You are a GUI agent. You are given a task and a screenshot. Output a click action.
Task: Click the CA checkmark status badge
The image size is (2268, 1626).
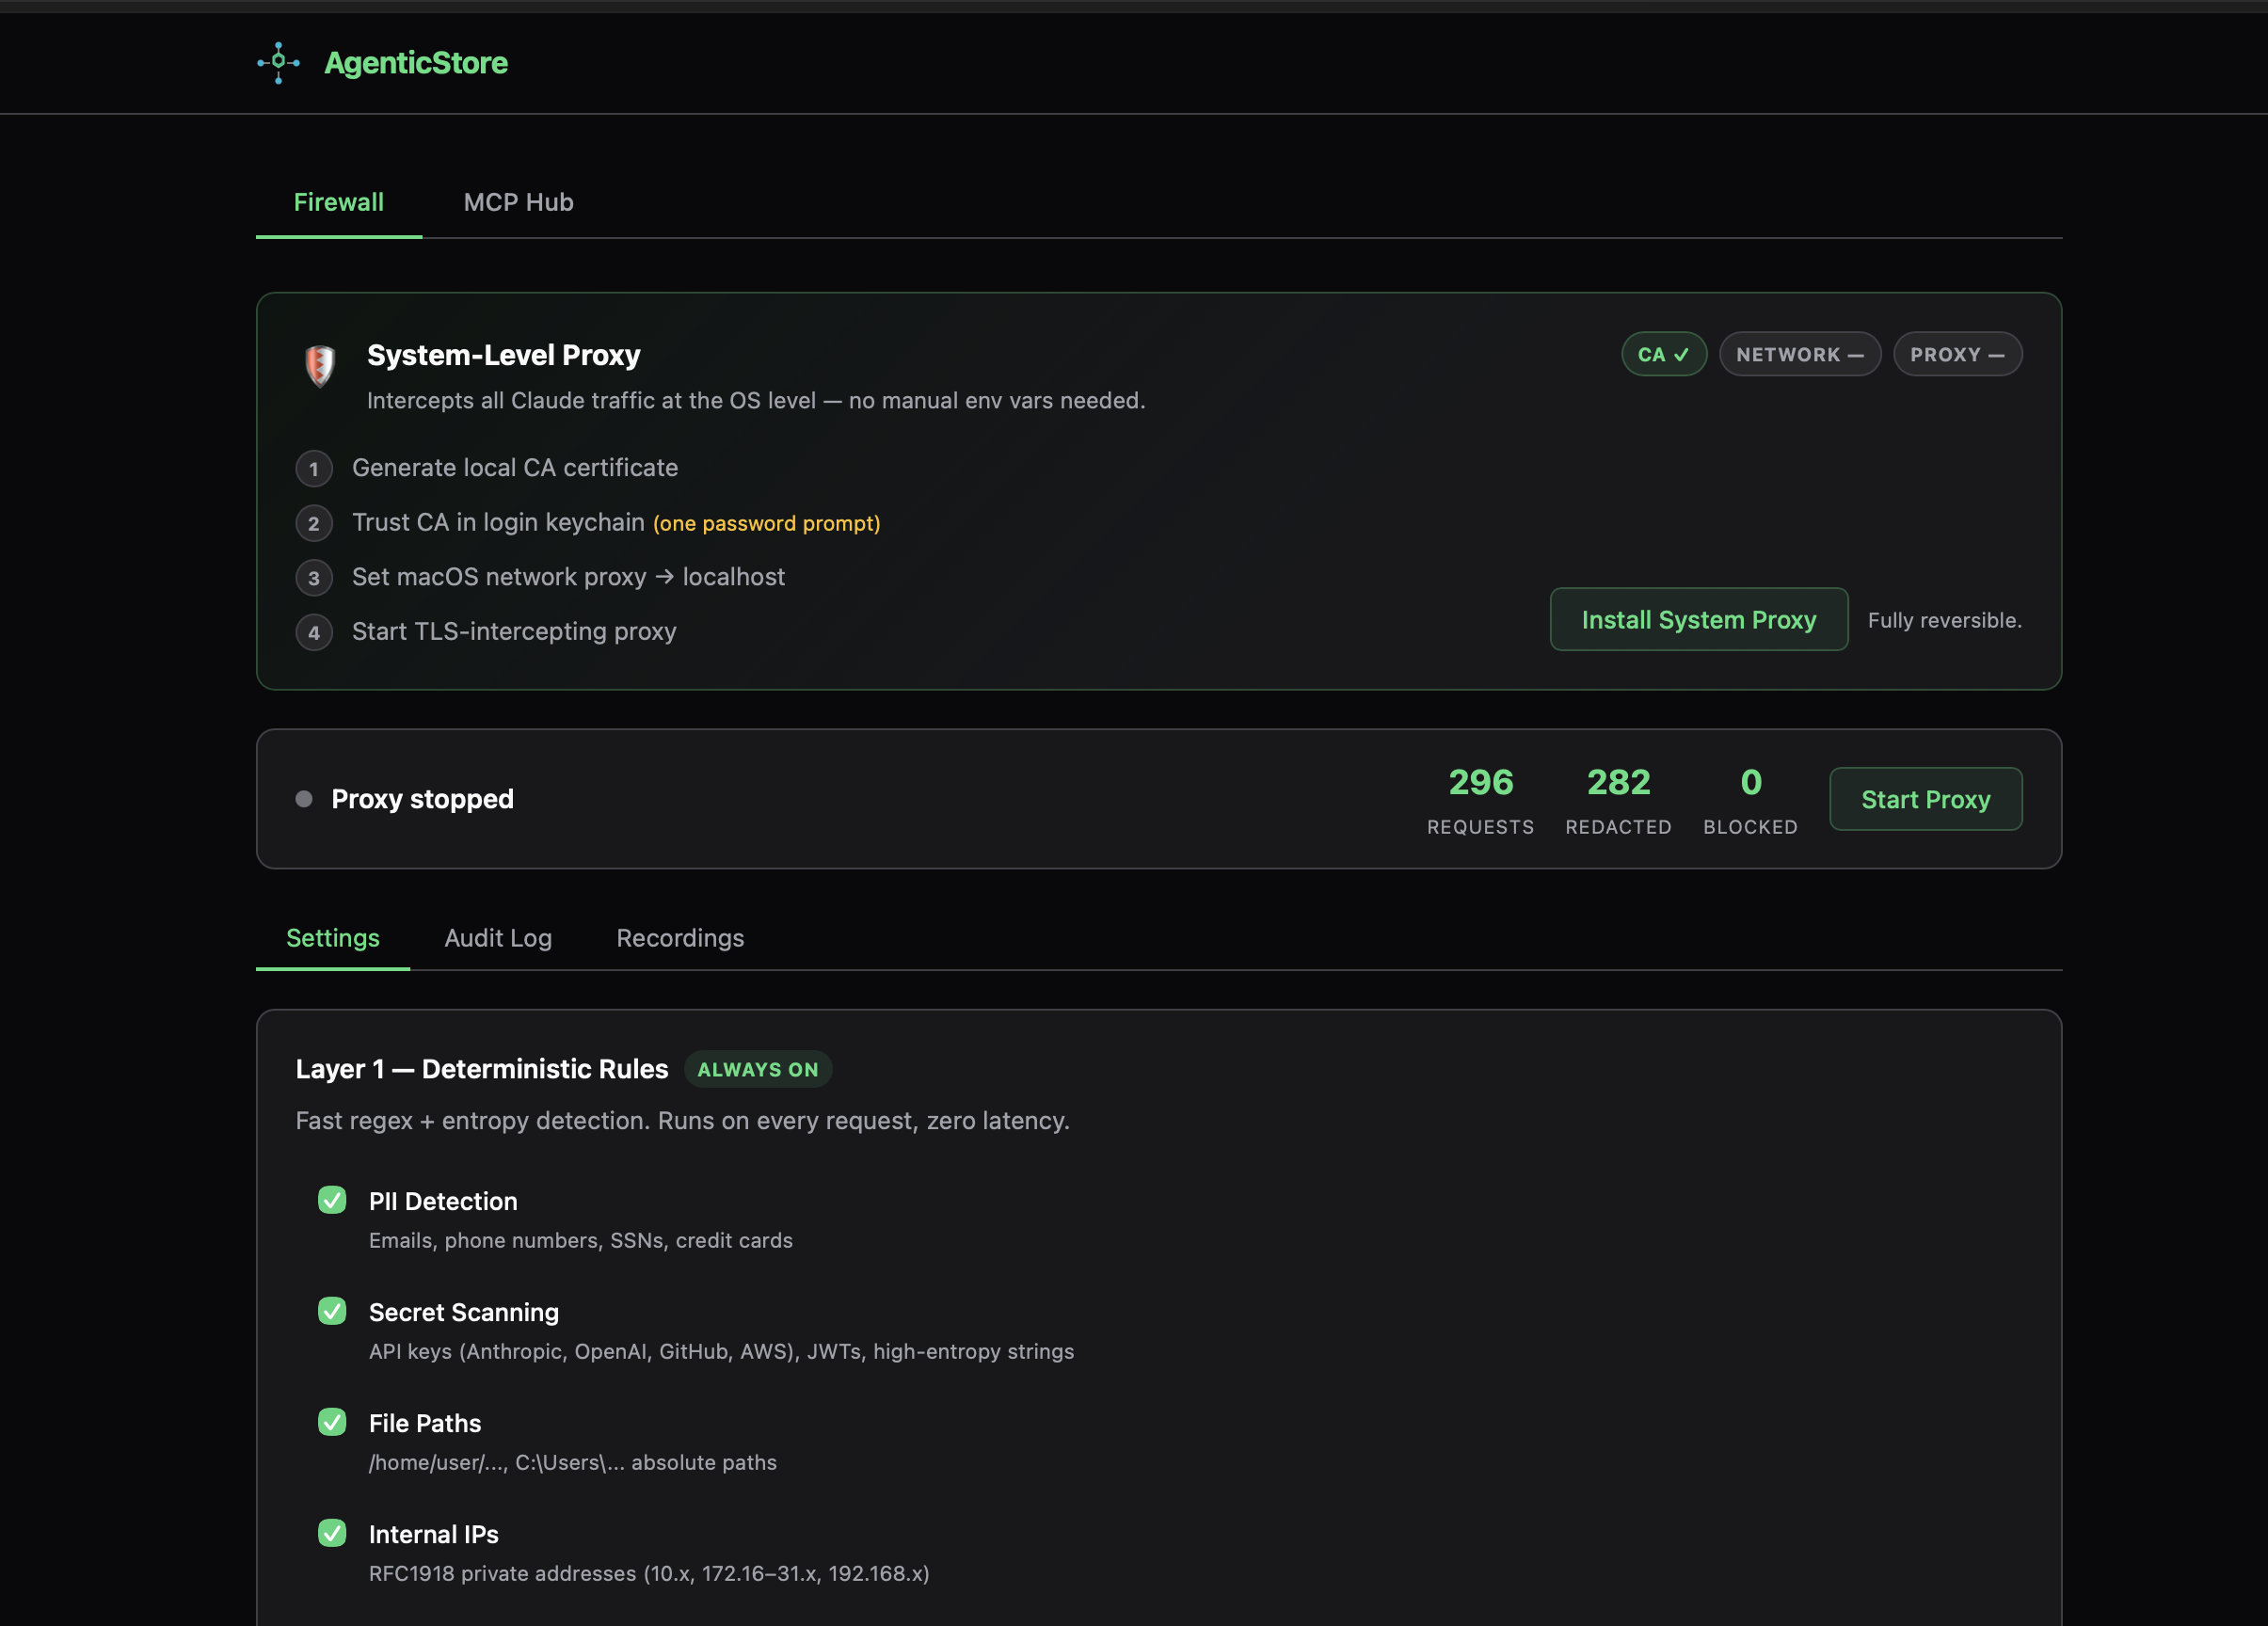point(1663,355)
